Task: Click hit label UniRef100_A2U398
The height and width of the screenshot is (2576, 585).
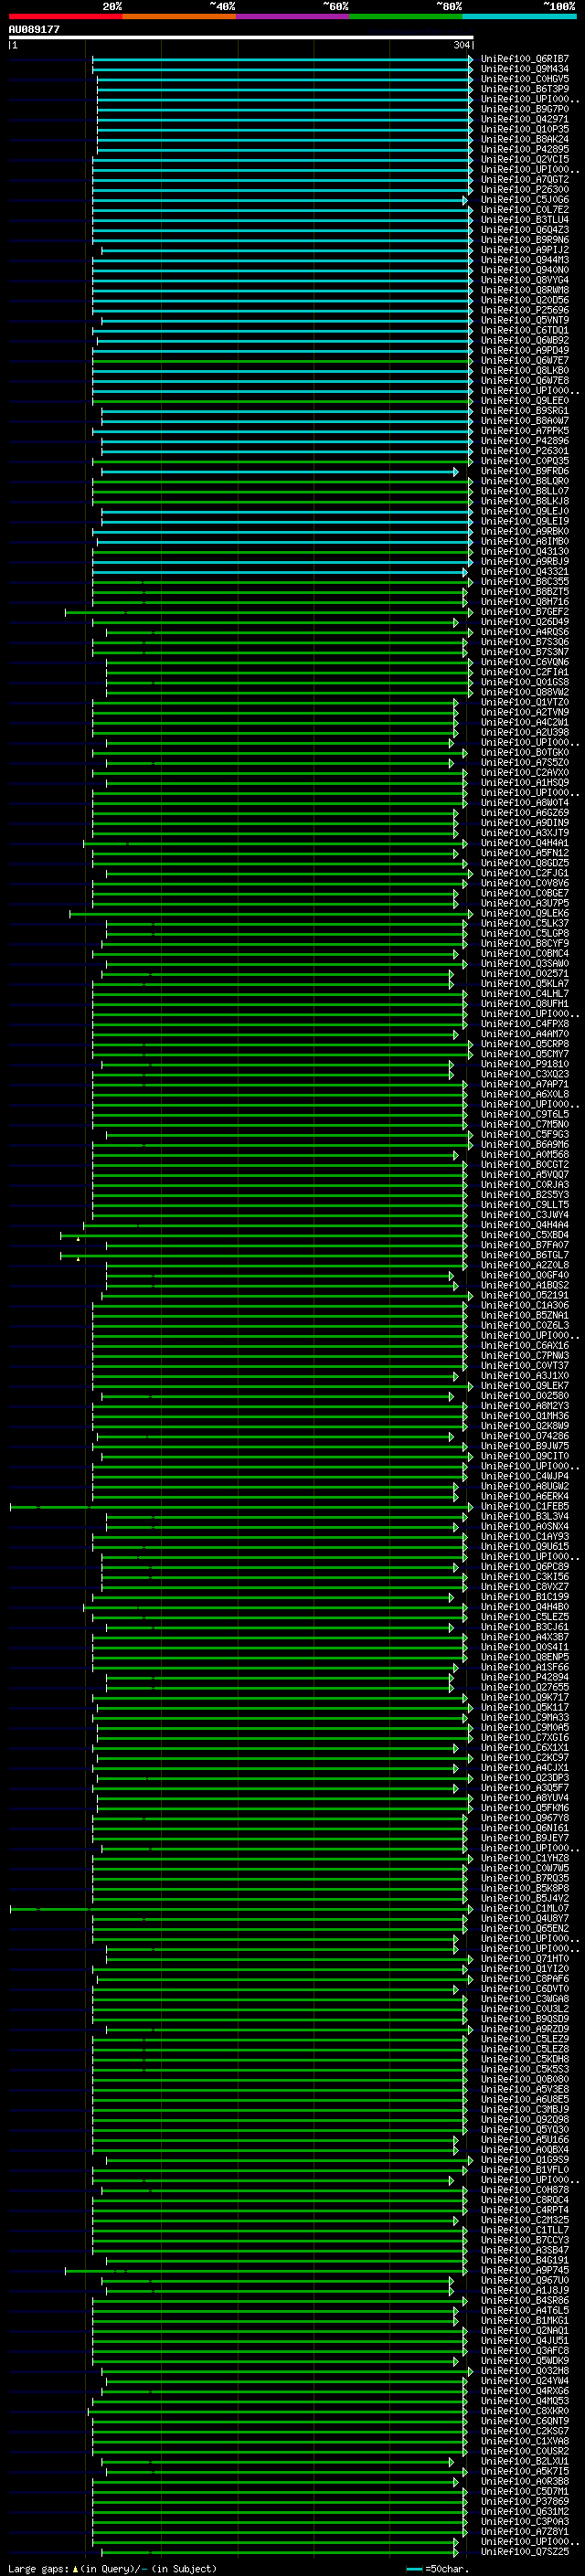Action: (x=525, y=733)
